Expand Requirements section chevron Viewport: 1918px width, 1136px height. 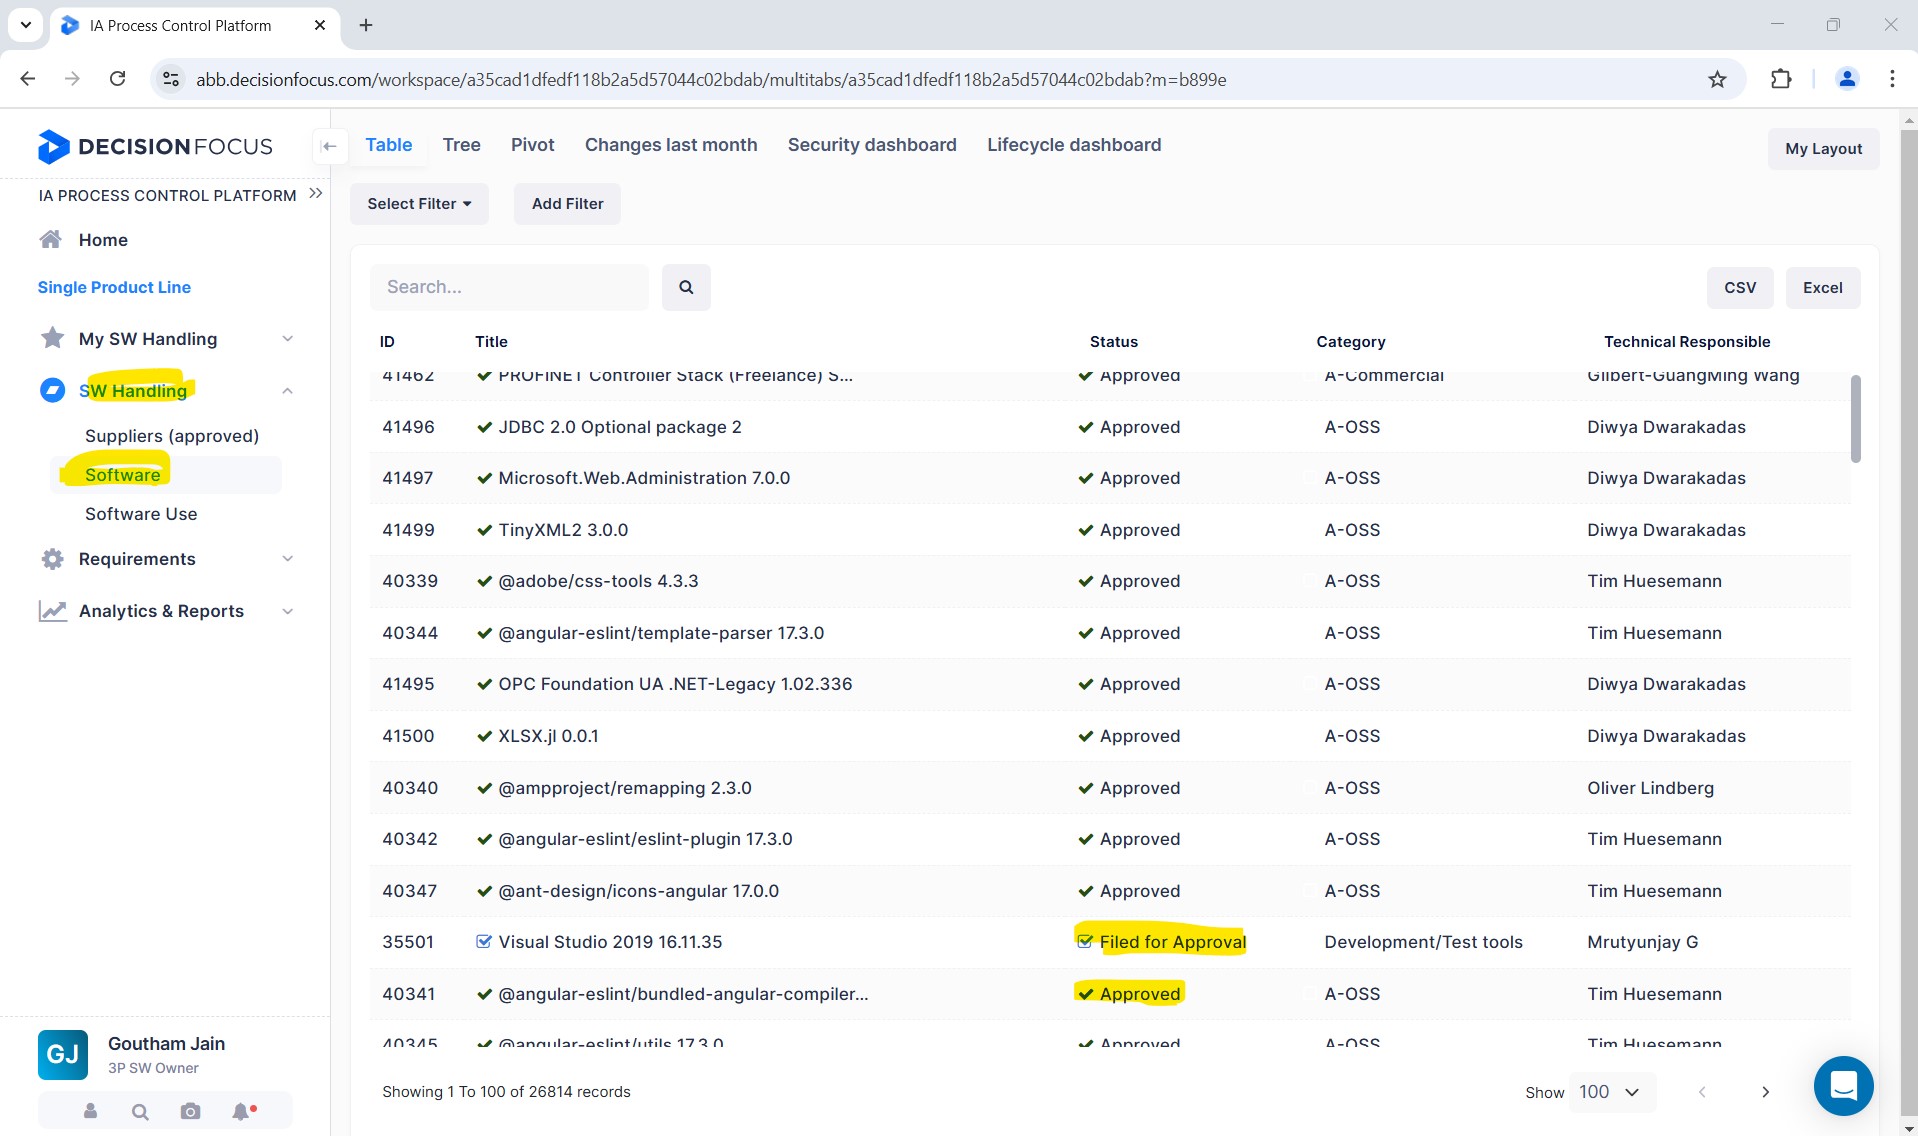(287, 559)
